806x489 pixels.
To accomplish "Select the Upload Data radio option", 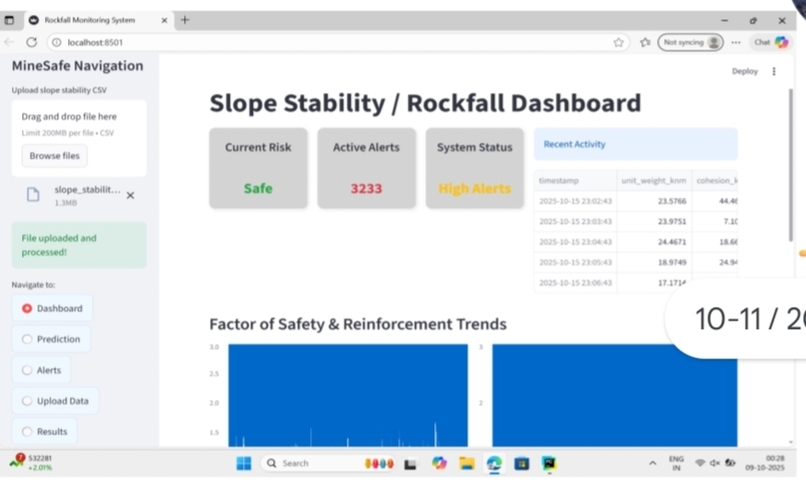I will pos(56,401).
